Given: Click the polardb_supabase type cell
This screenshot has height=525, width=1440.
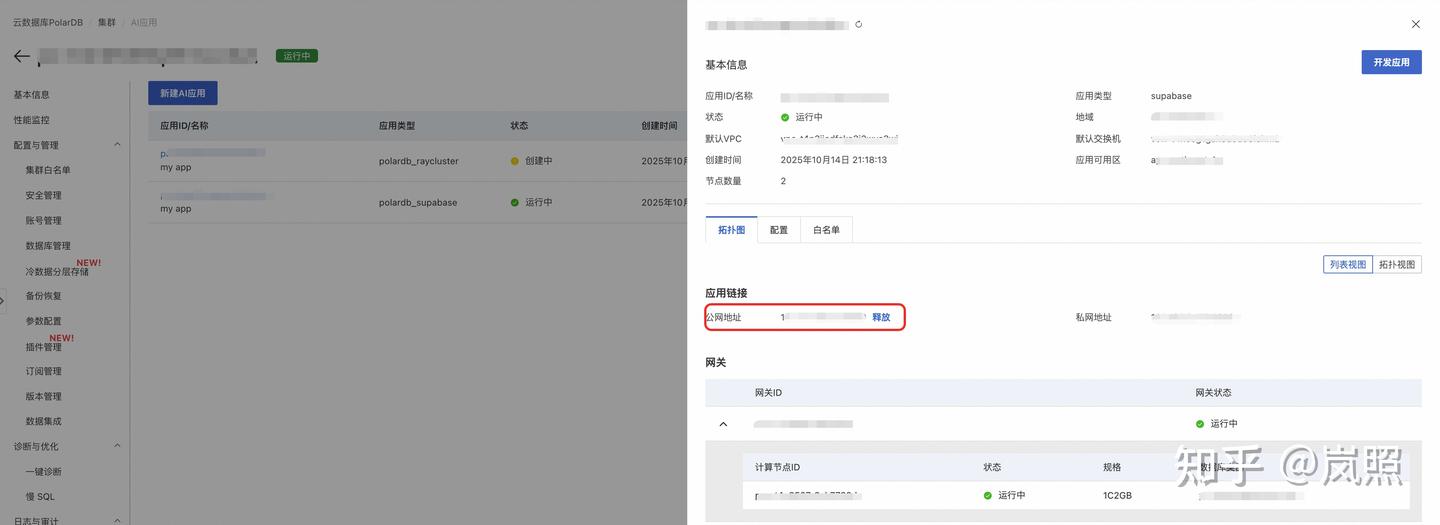Looking at the screenshot, I should (418, 202).
